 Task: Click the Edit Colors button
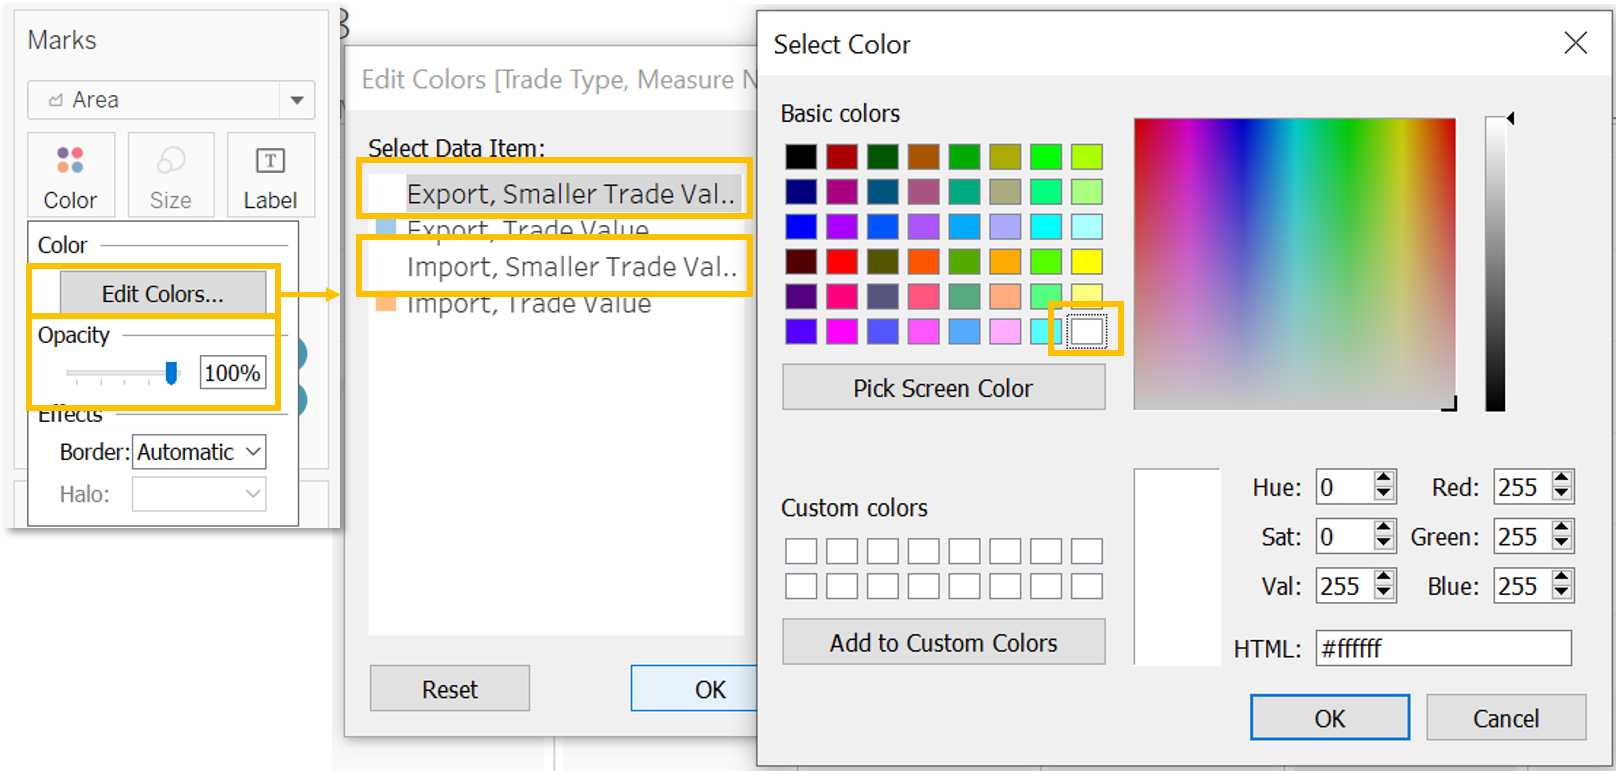pos(163,294)
